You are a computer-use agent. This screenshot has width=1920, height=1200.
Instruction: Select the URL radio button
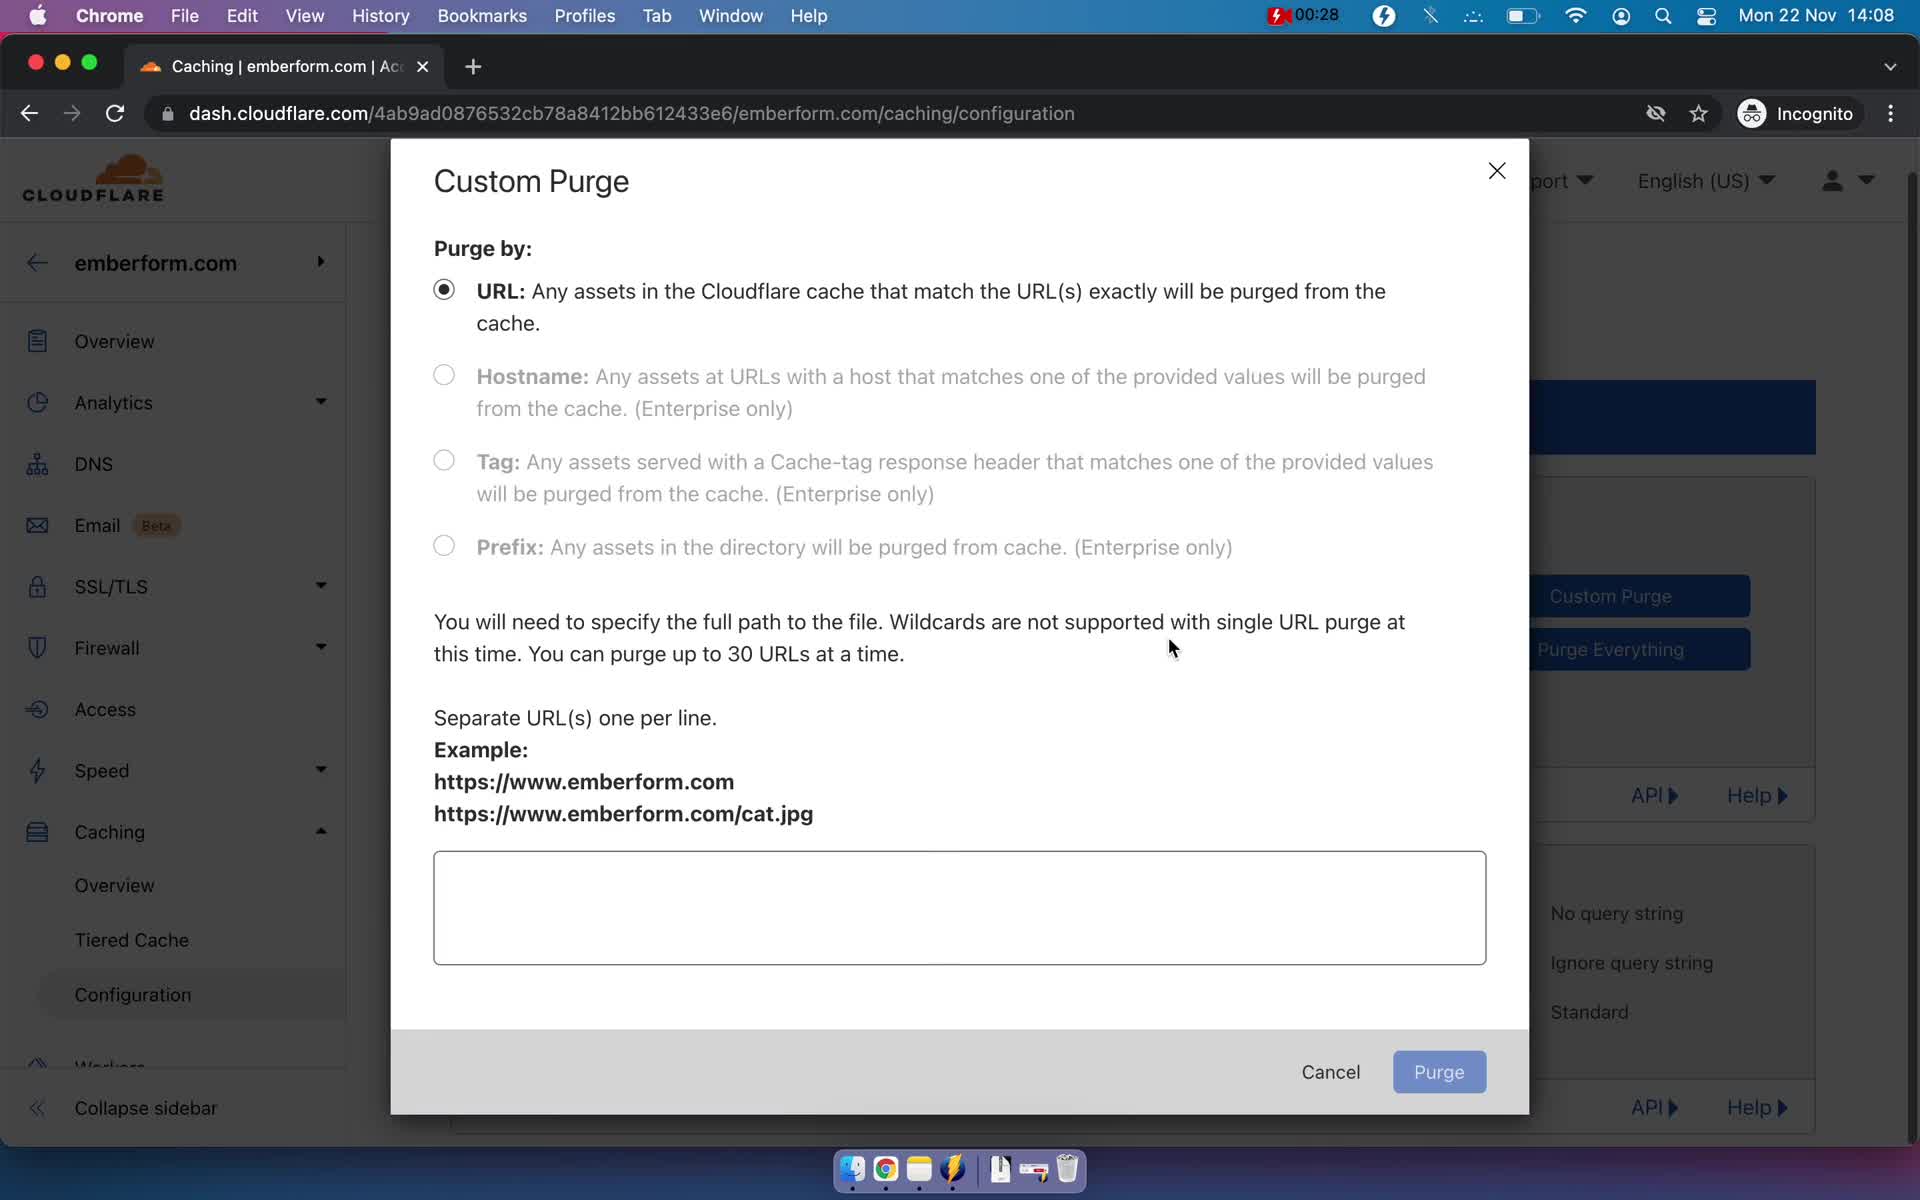click(x=442, y=289)
